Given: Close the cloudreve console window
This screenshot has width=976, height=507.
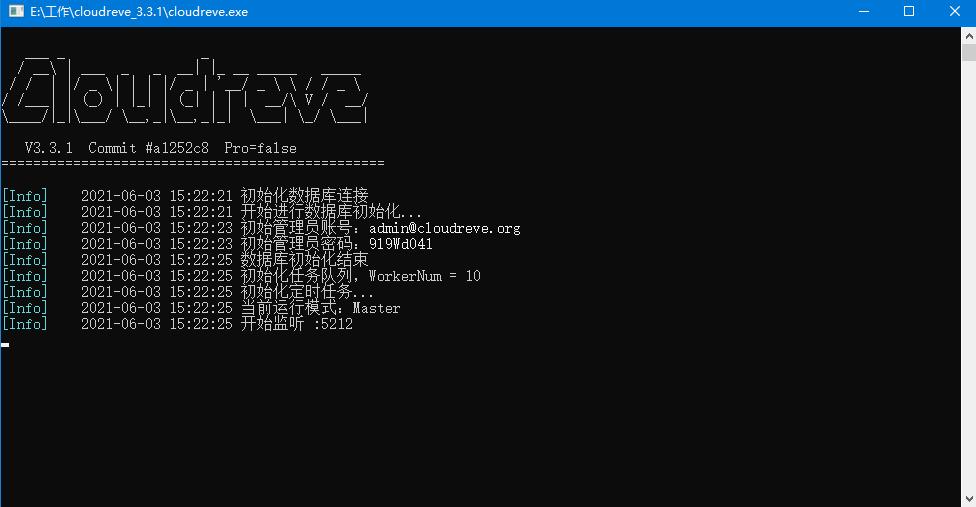Looking at the screenshot, I should 954,12.
